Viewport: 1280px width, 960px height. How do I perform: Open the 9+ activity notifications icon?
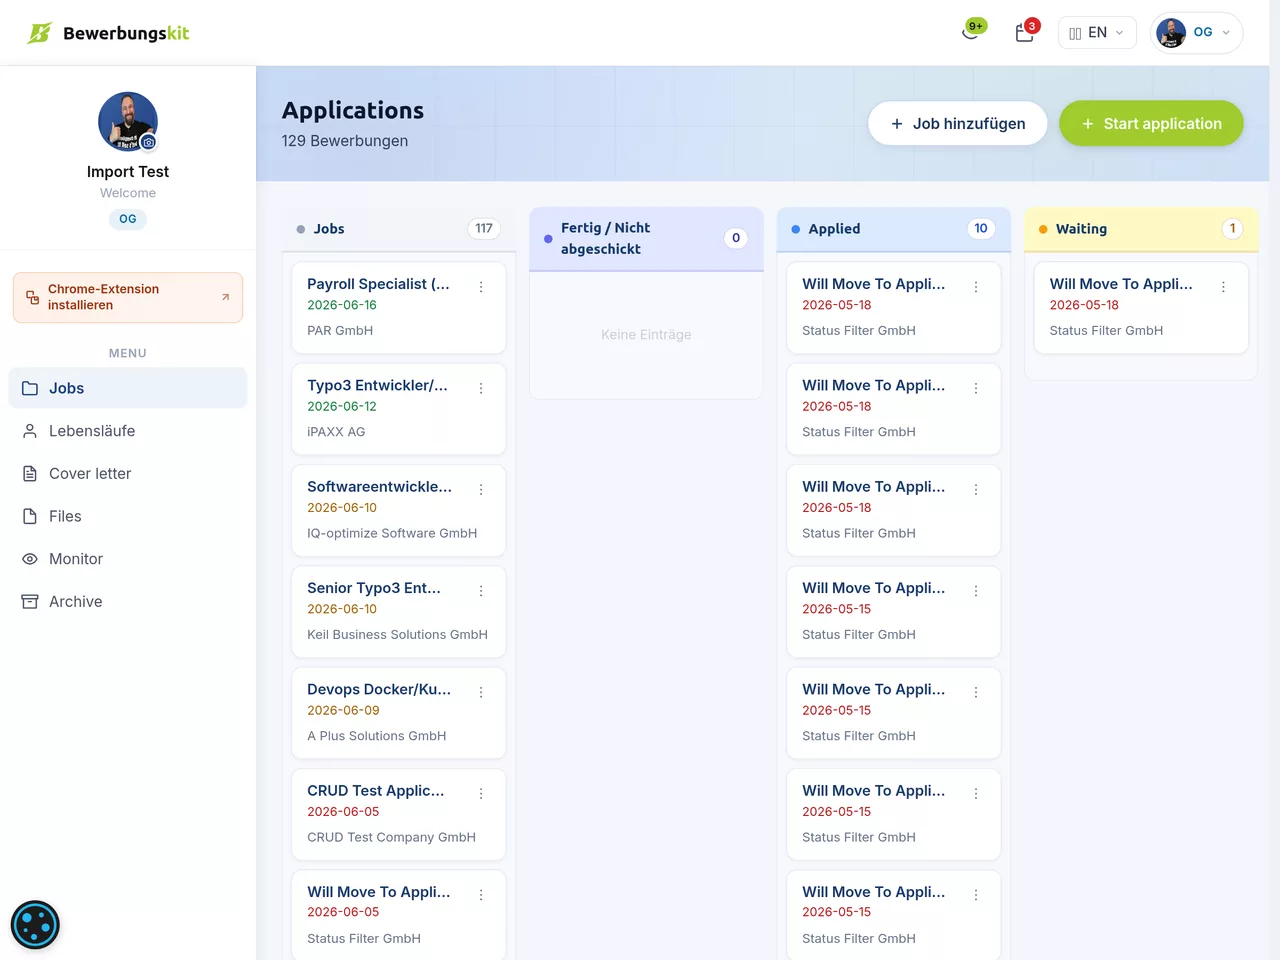coord(972,32)
